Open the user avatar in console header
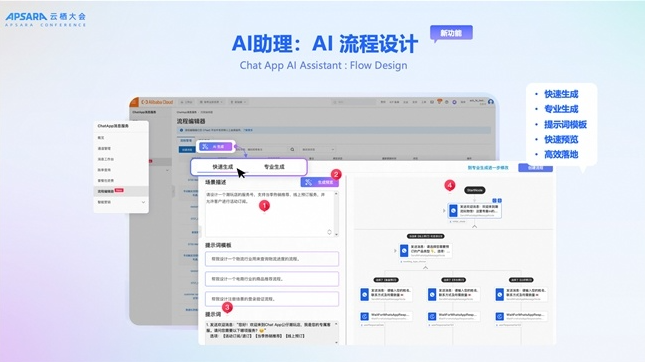The image size is (645, 362). (x=490, y=102)
